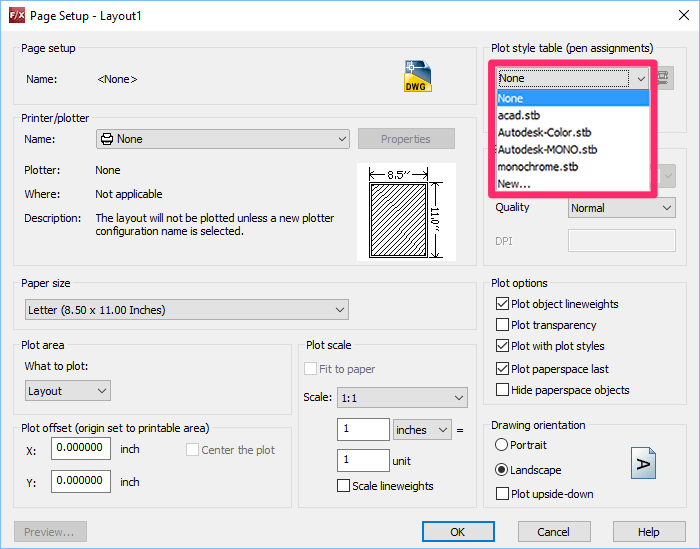Image resolution: width=700 pixels, height=549 pixels.
Task: Open the inches unit dropdown
Action: 422,430
